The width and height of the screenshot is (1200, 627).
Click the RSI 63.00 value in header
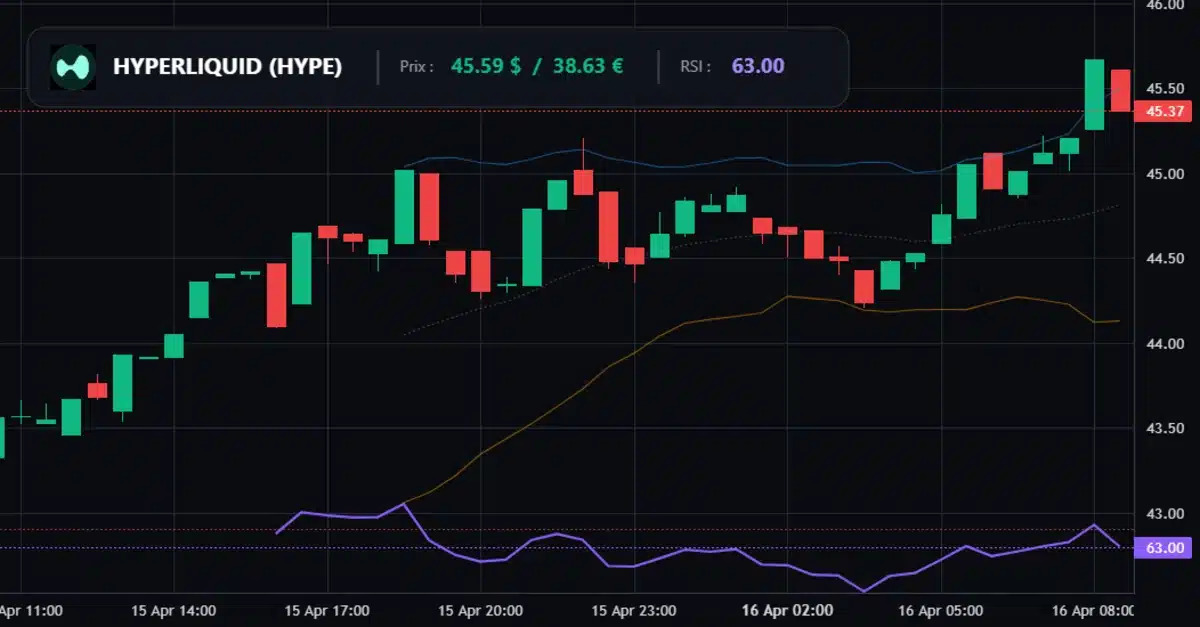pos(757,67)
